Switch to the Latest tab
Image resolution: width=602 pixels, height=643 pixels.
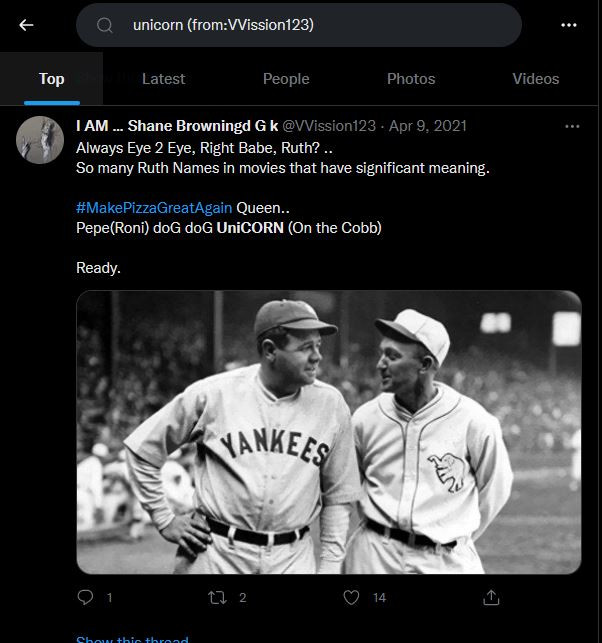163,79
